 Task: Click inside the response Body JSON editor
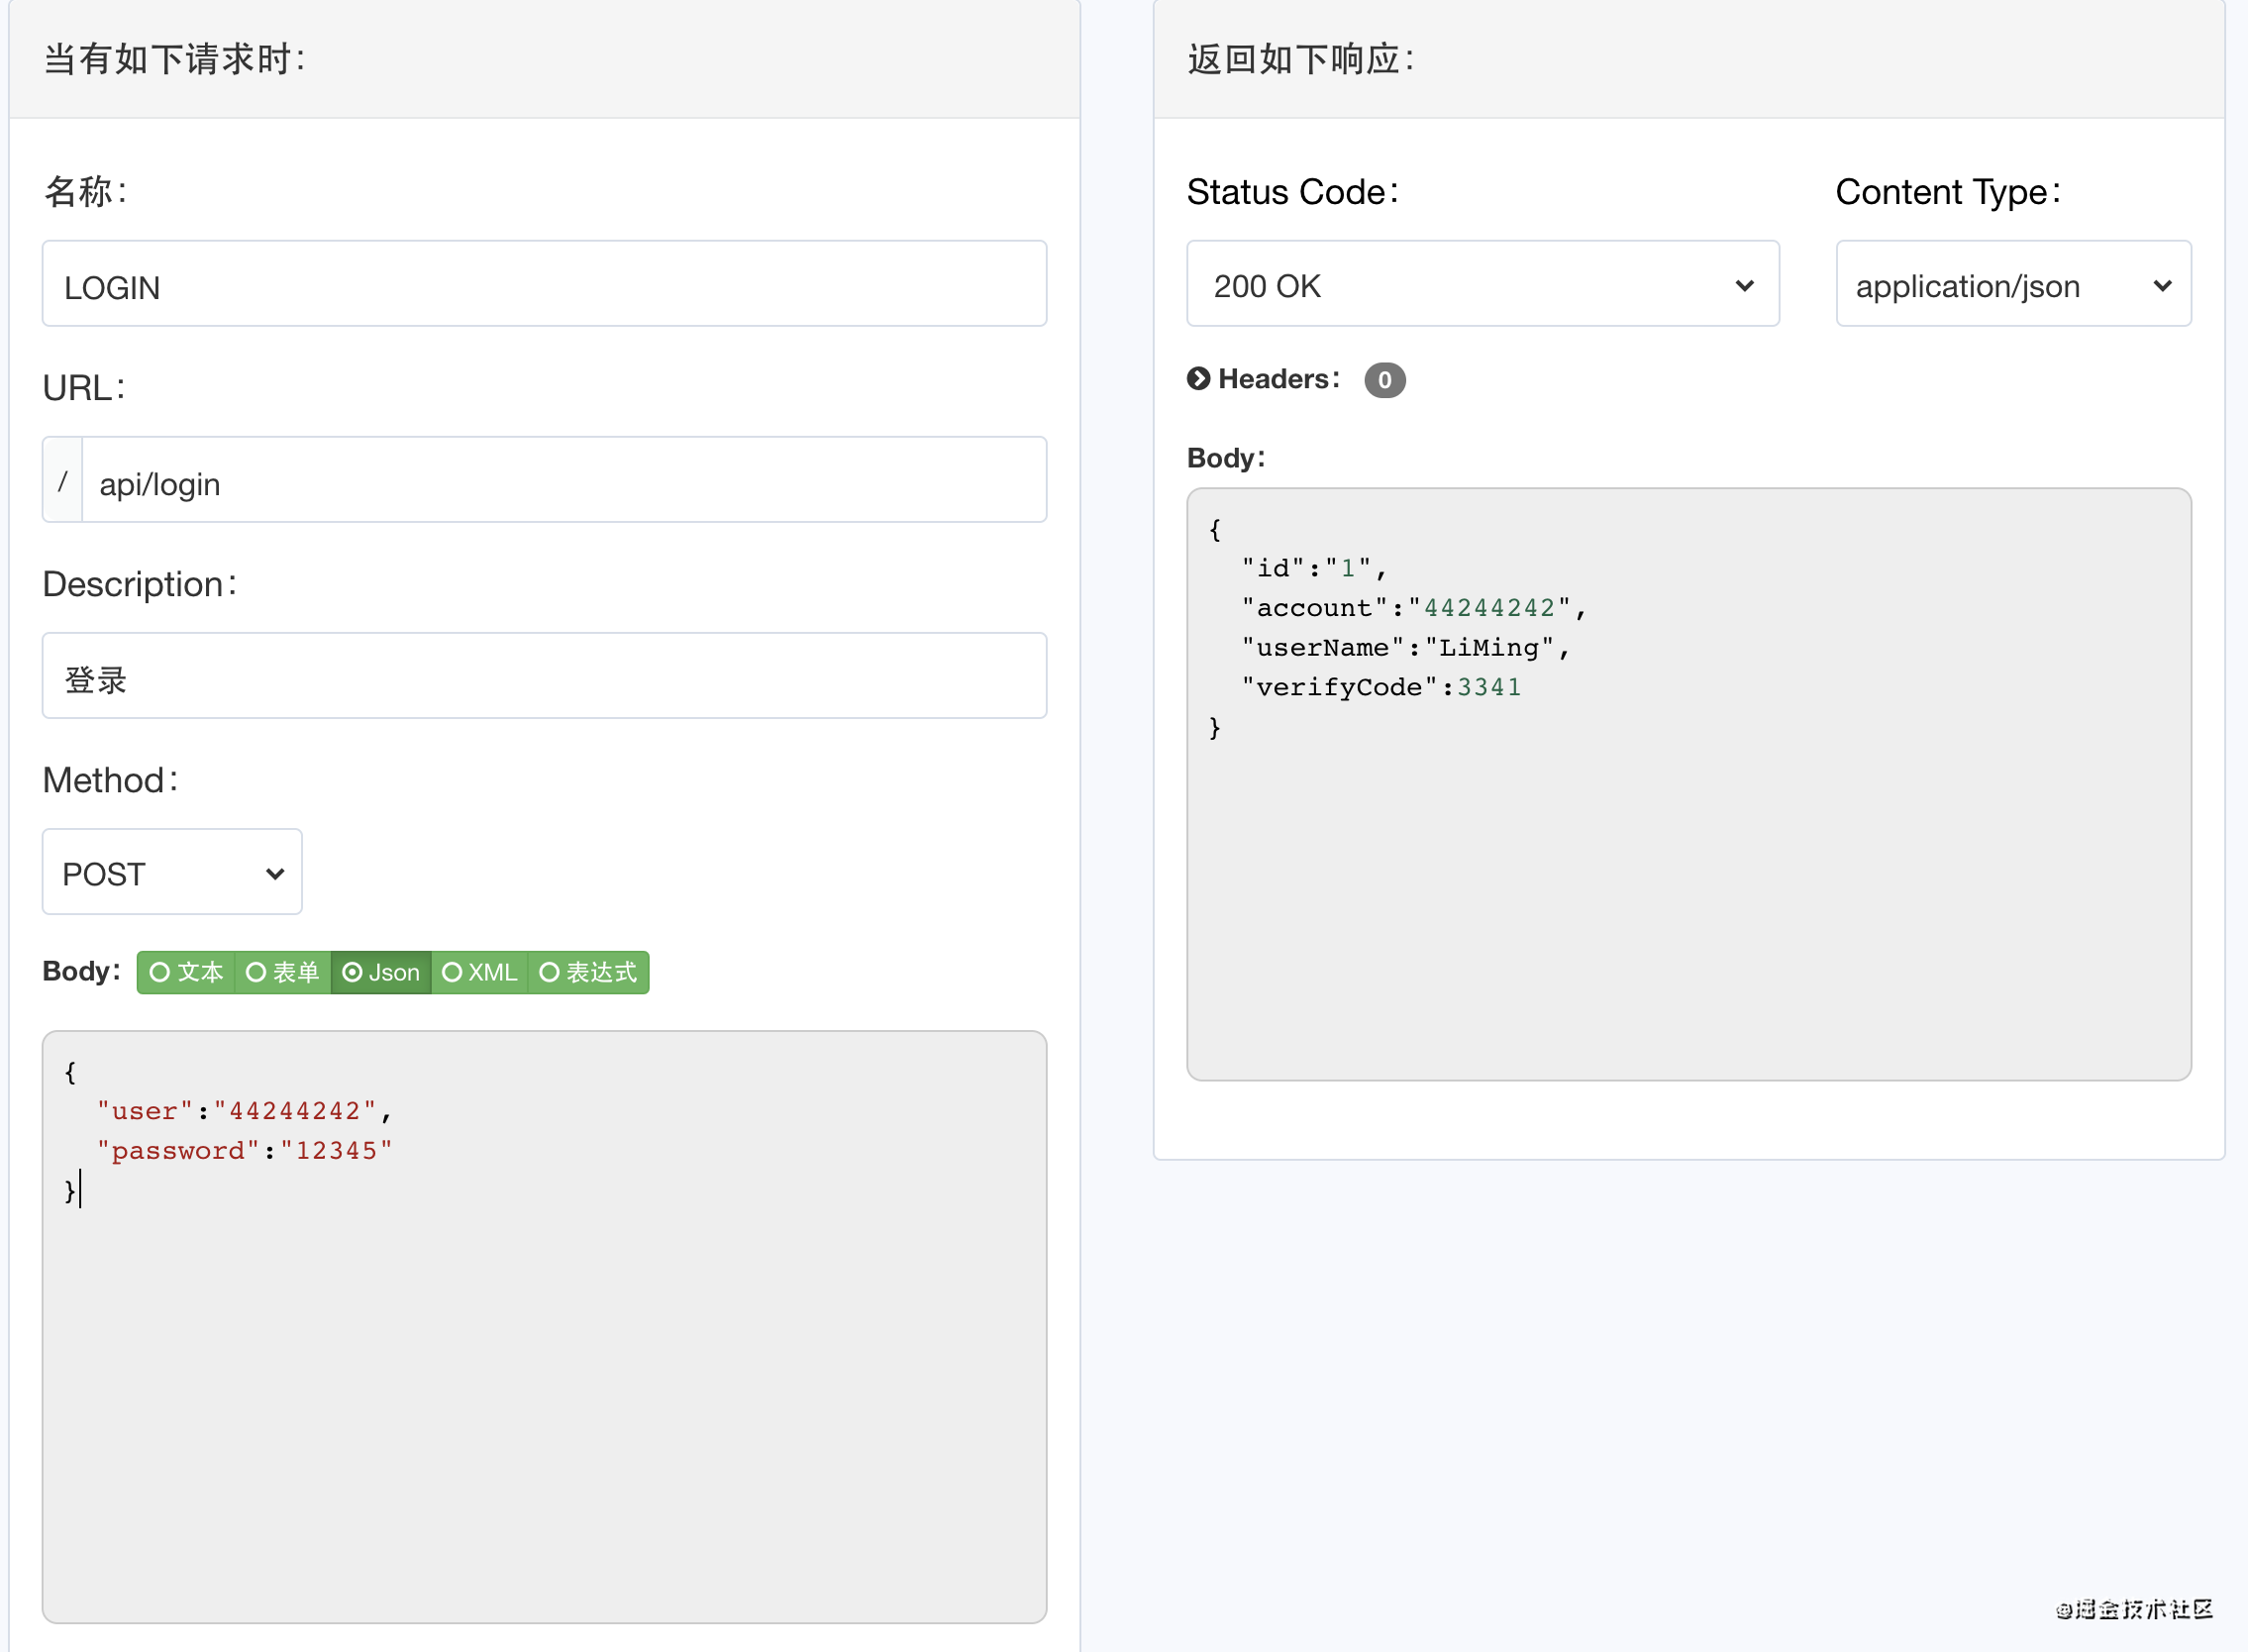[1688, 900]
